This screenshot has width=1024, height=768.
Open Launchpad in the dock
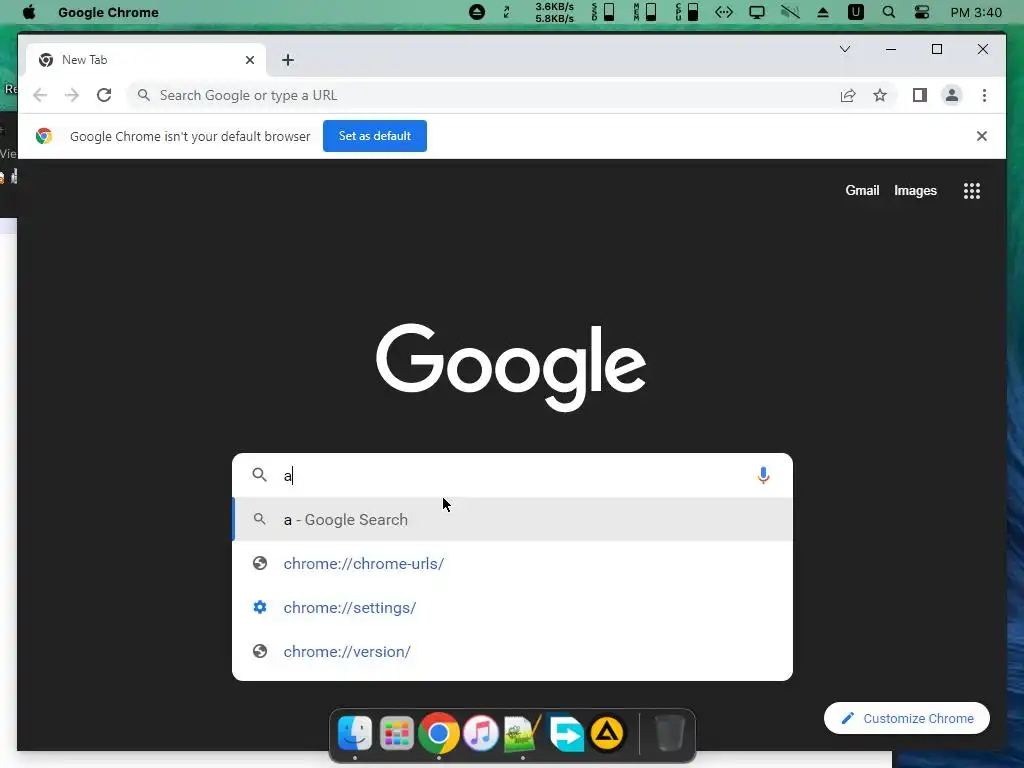pos(396,733)
